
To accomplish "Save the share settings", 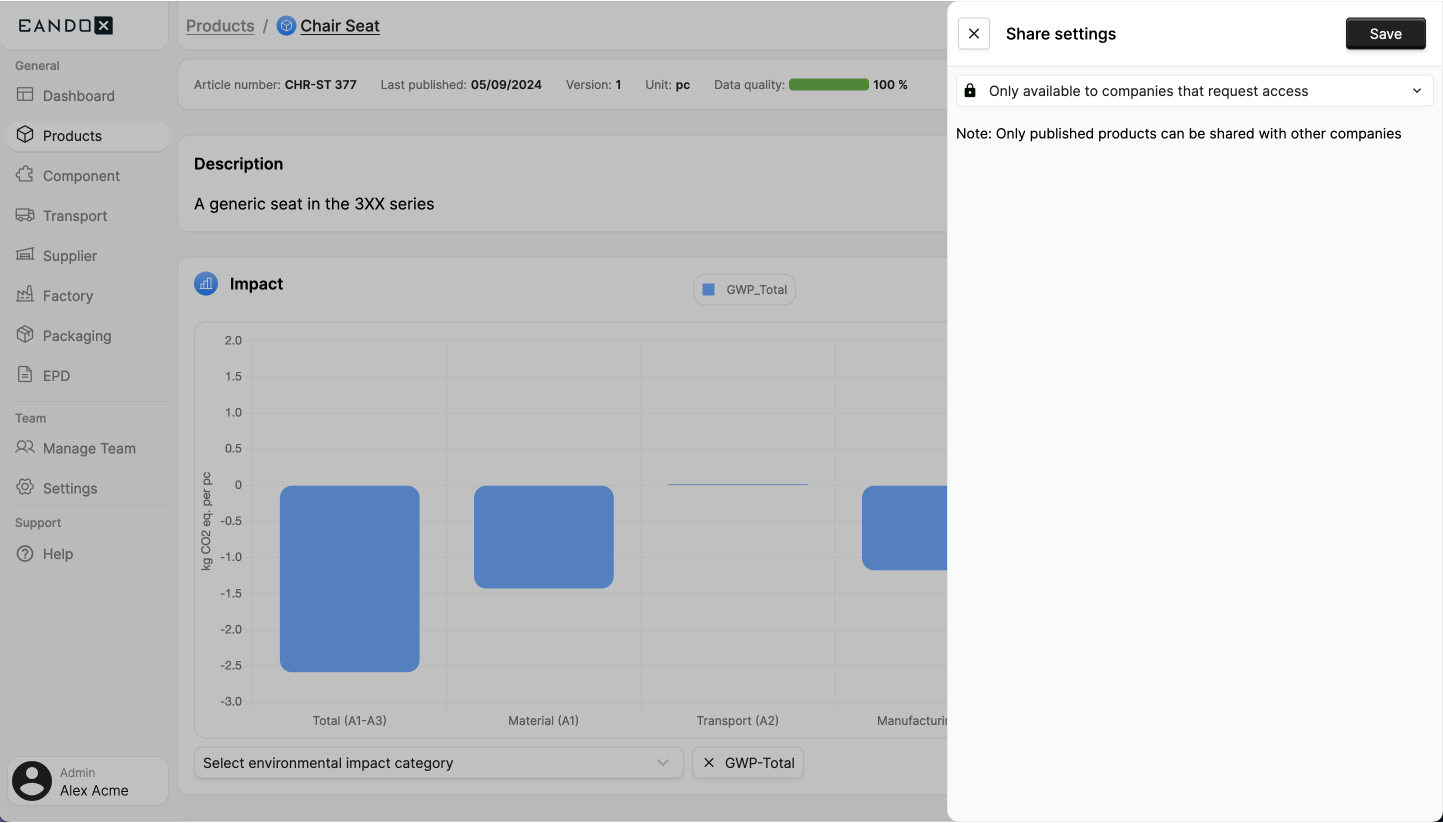I will pyautogui.click(x=1385, y=33).
